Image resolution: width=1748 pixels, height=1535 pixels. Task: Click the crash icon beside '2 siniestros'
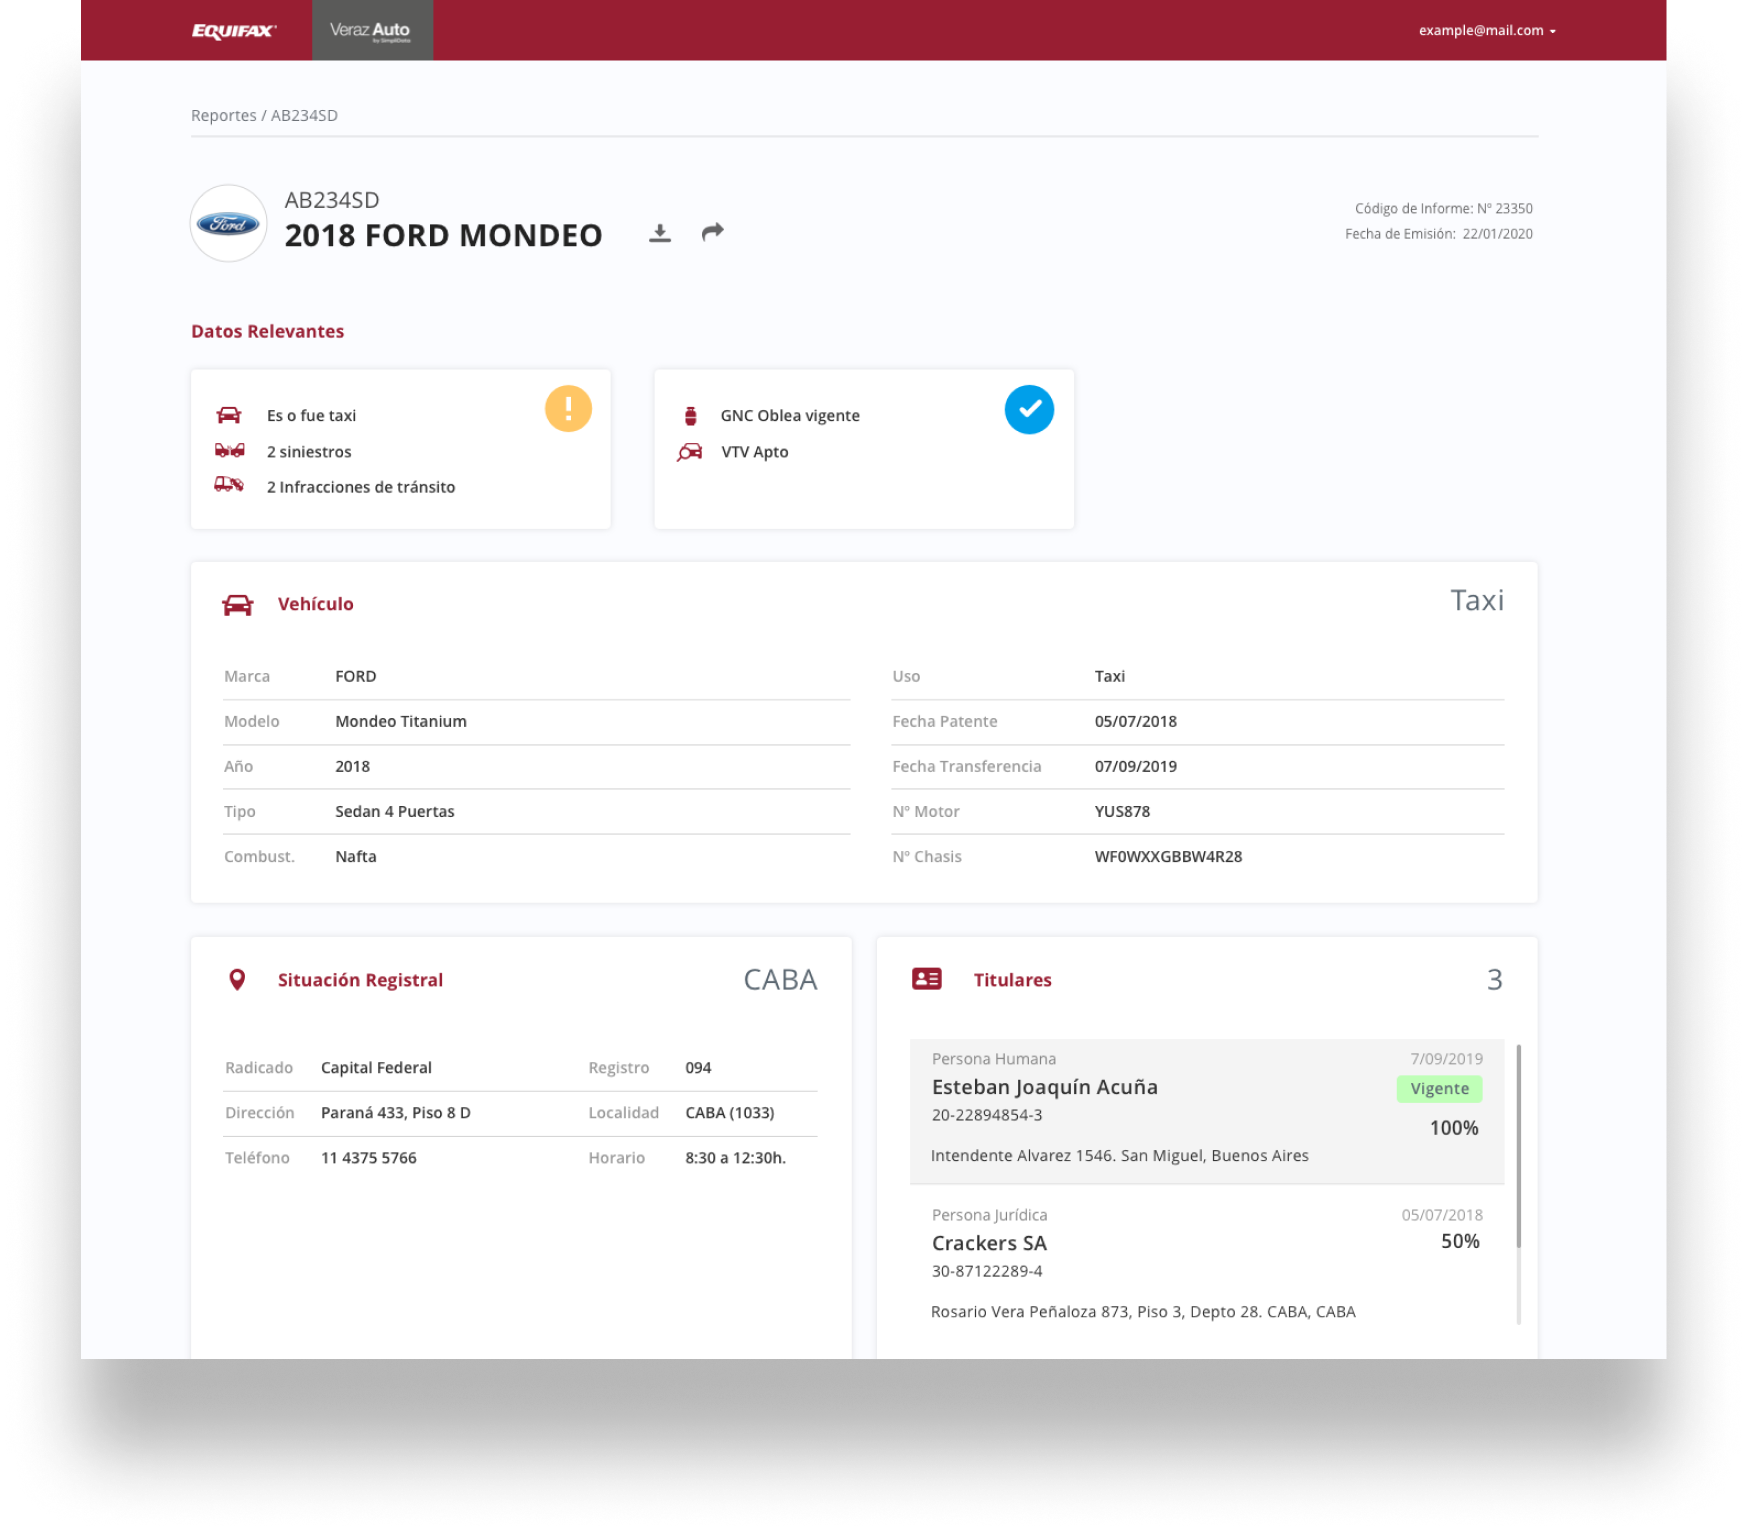[229, 451]
